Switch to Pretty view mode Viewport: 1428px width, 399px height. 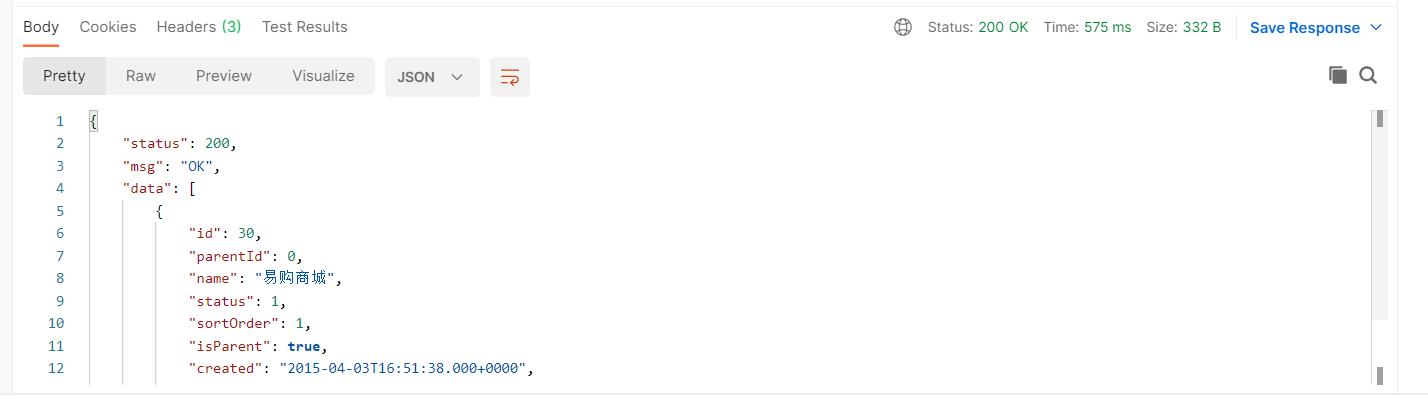[x=64, y=76]
